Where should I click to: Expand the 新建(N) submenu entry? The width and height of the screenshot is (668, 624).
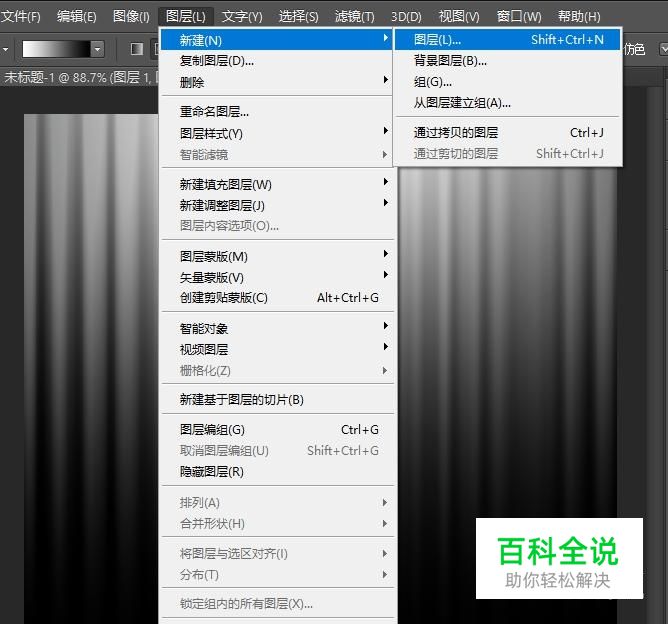pos(276,40)
